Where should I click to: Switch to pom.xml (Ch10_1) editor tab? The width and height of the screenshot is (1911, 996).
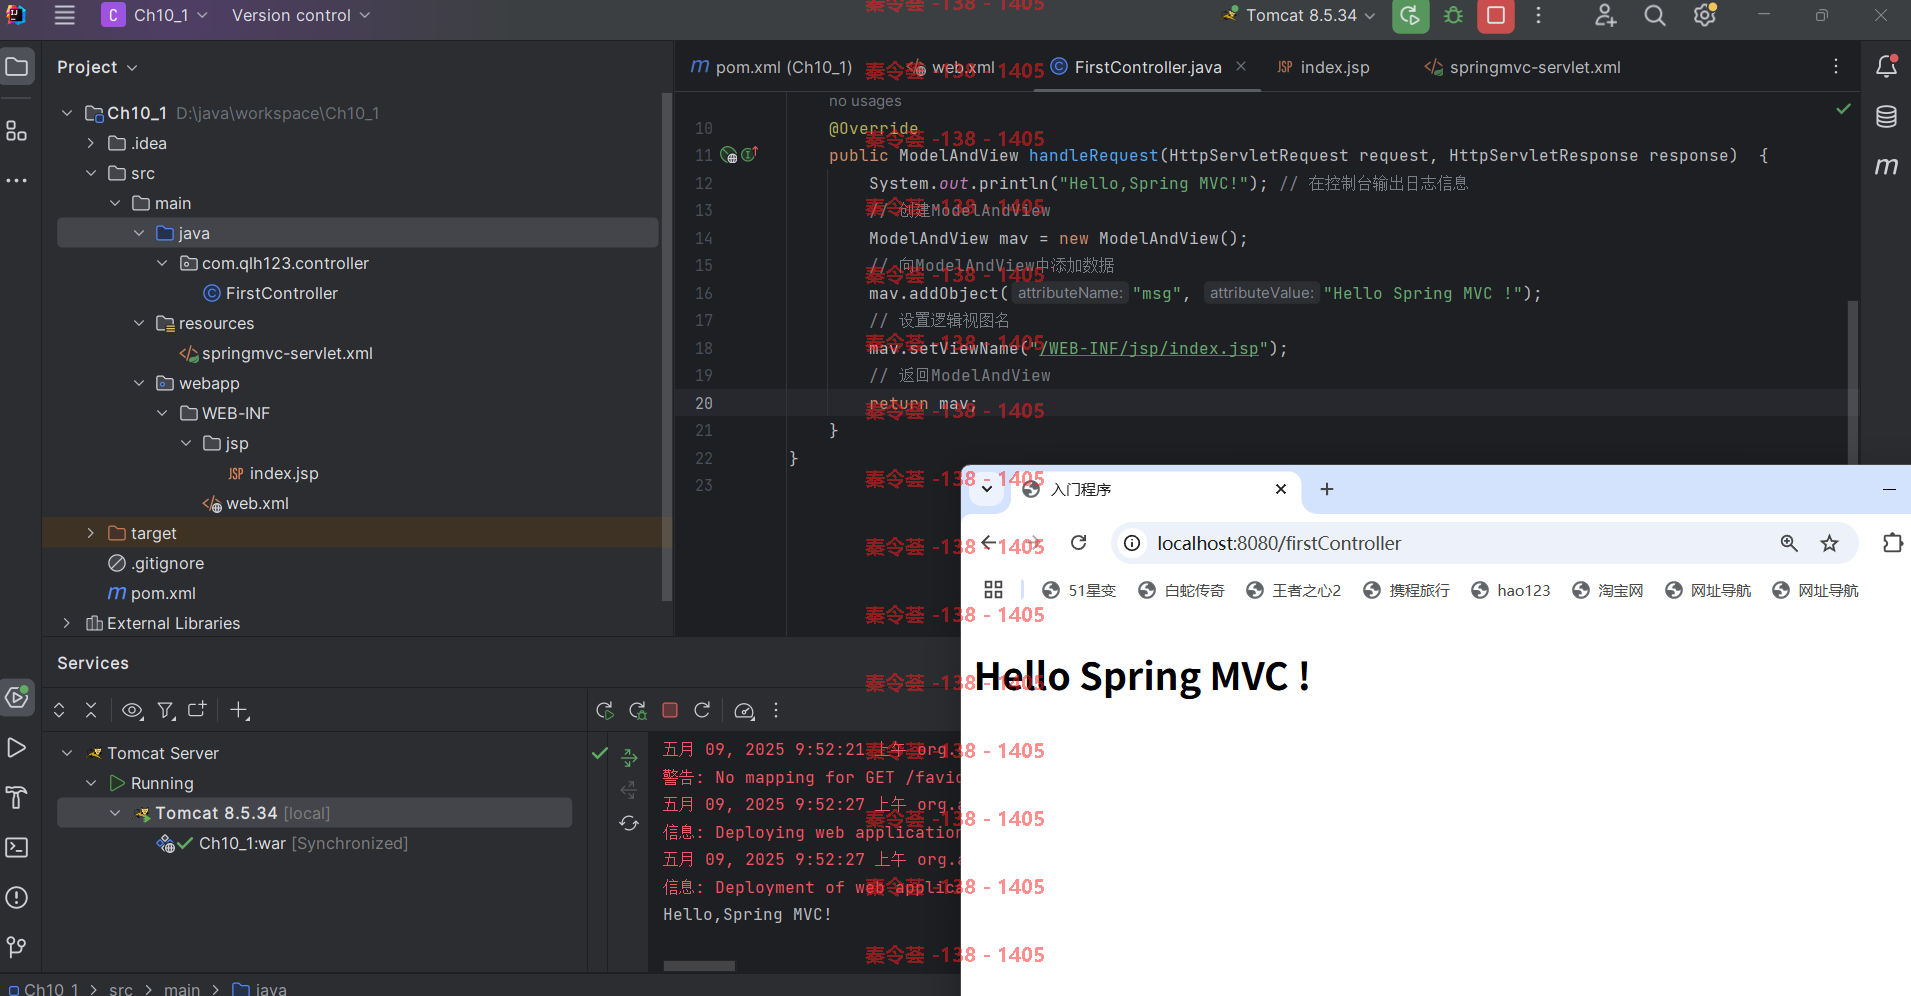771,67
